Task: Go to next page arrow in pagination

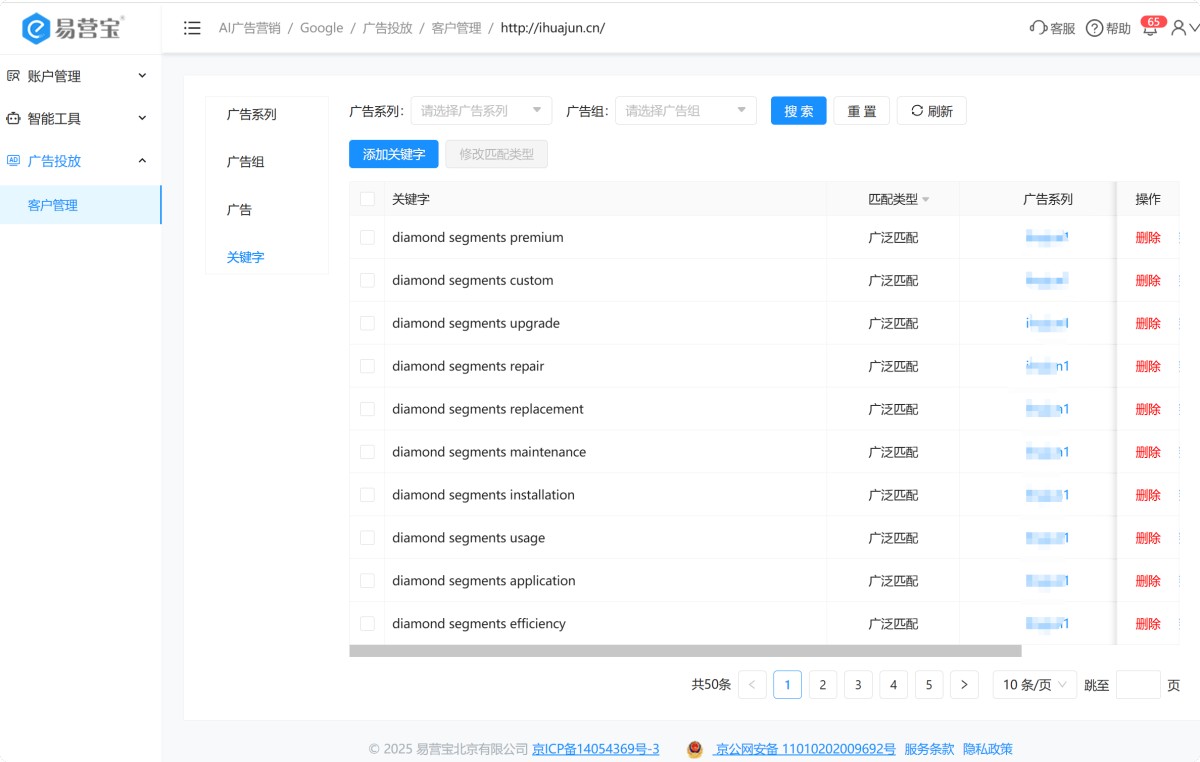Action: tap(963, 685)
